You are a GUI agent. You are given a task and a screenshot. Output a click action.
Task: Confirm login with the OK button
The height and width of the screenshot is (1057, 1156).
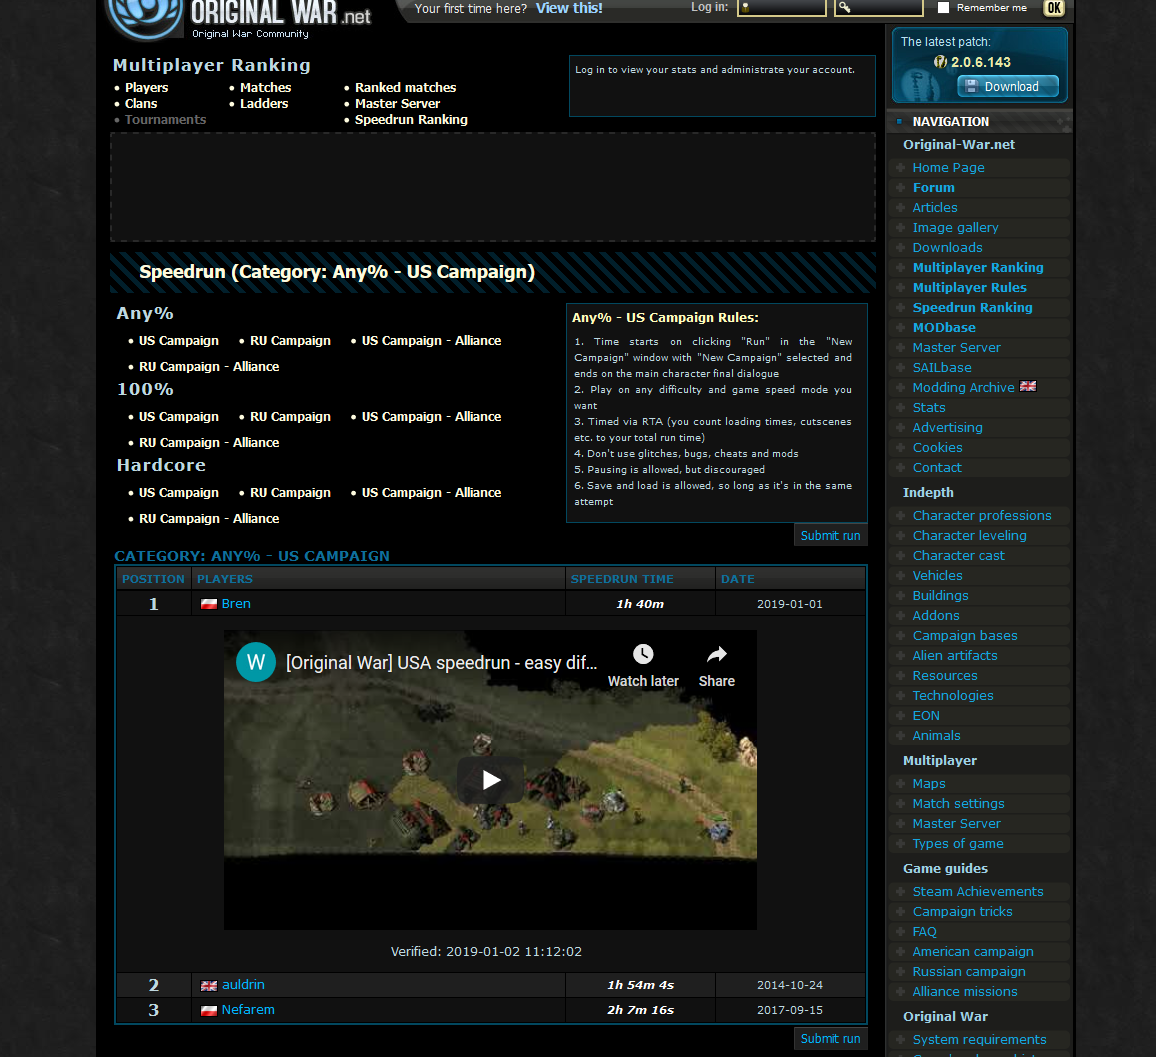[x=1054, y=8]
